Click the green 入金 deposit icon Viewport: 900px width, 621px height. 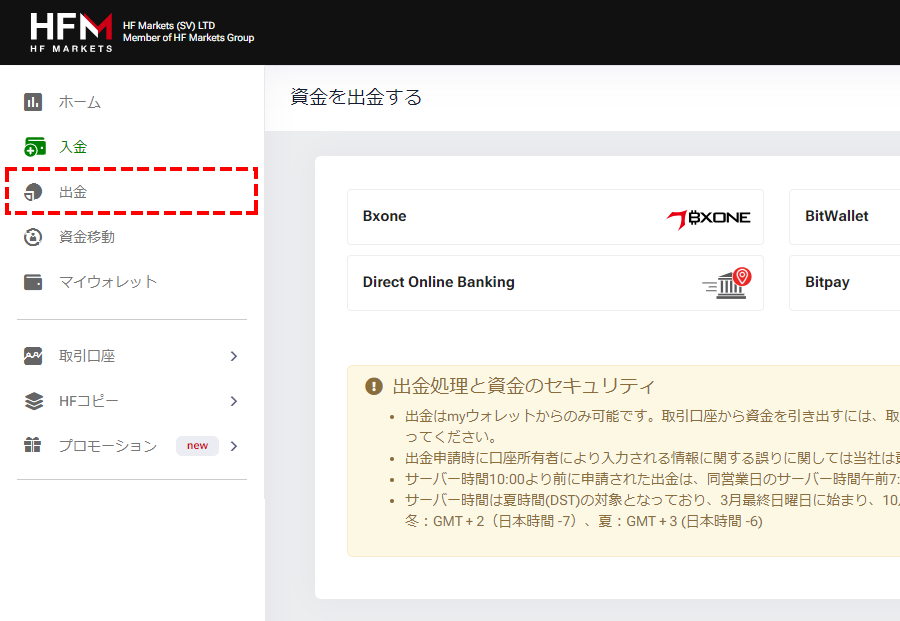[x=34, y=147]
